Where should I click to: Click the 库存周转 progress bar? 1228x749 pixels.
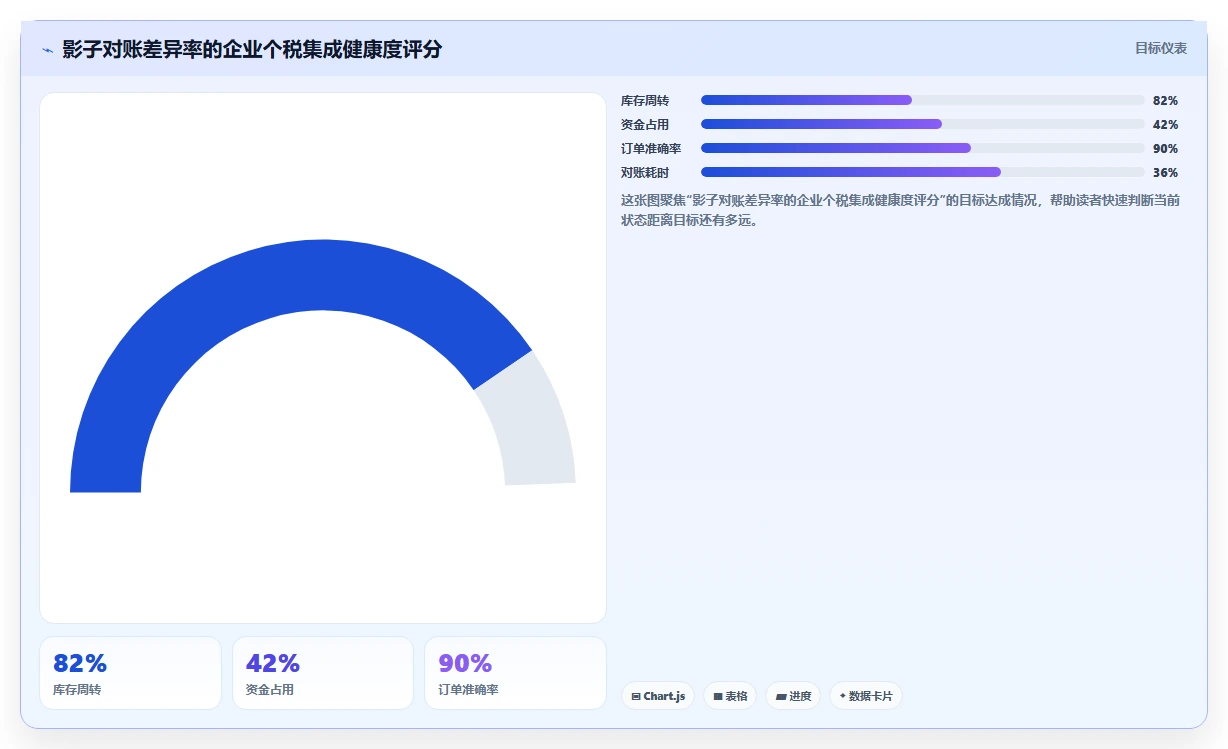click(x=922, y=100)
